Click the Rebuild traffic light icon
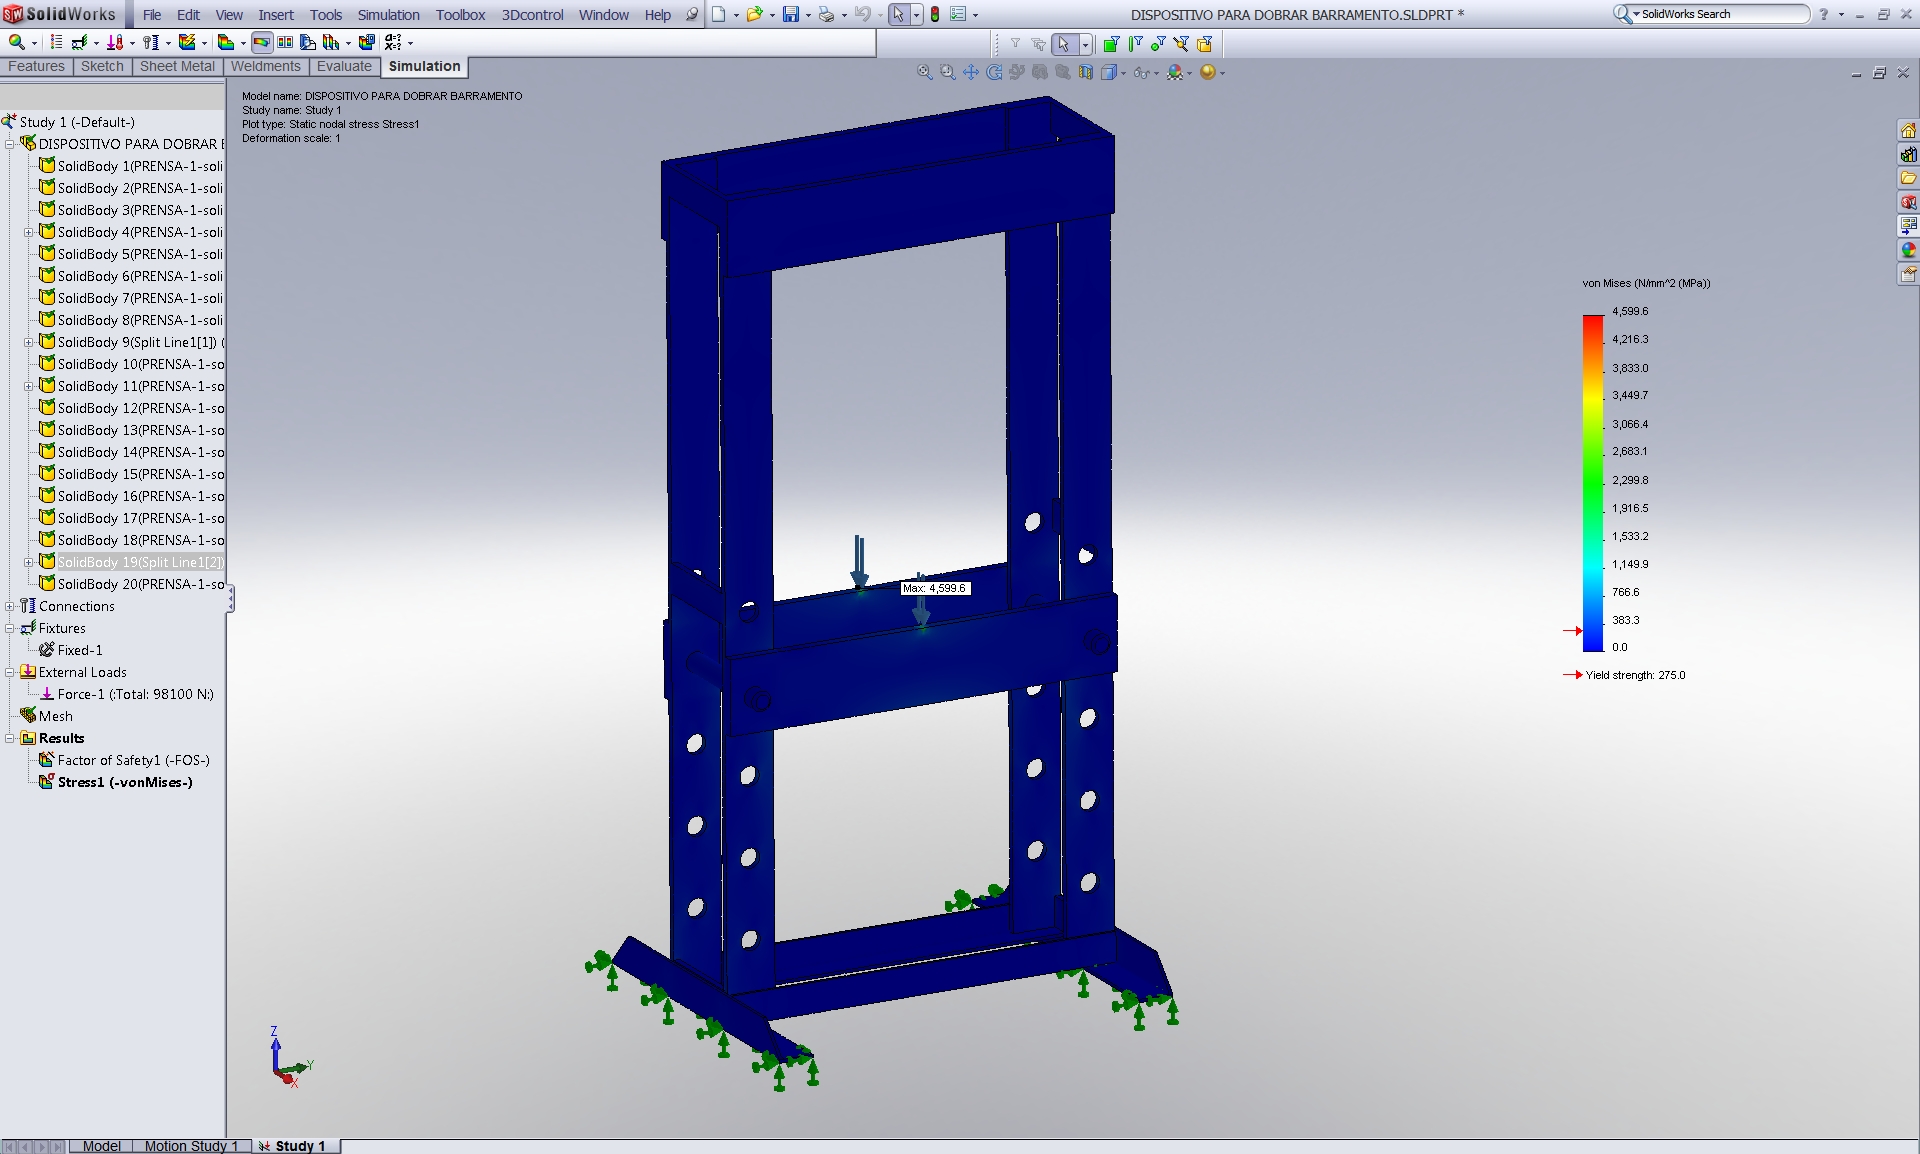This screenshot has width=1920, height=1154. pos(934,14)
